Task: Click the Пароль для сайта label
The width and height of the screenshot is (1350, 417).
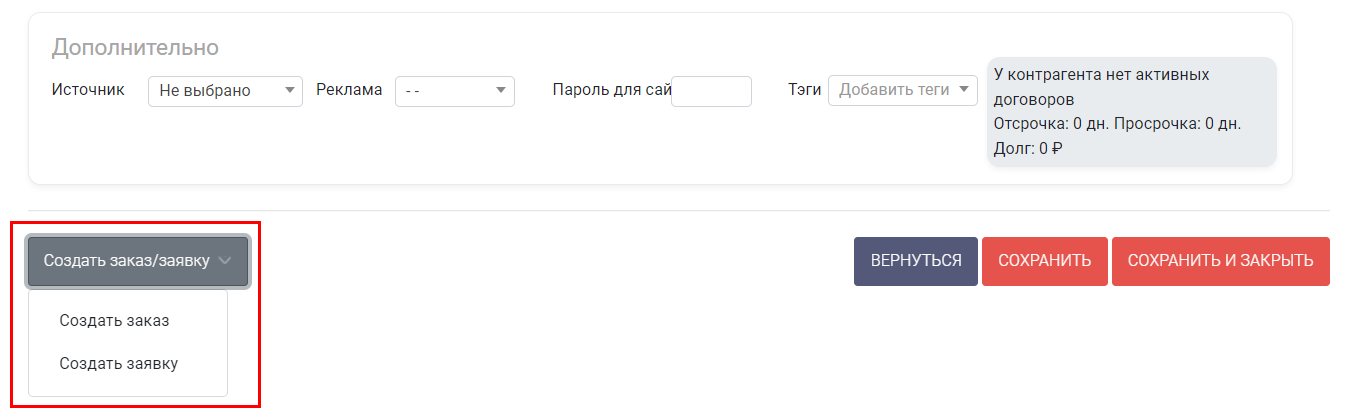Action: [x=611, y=90]
